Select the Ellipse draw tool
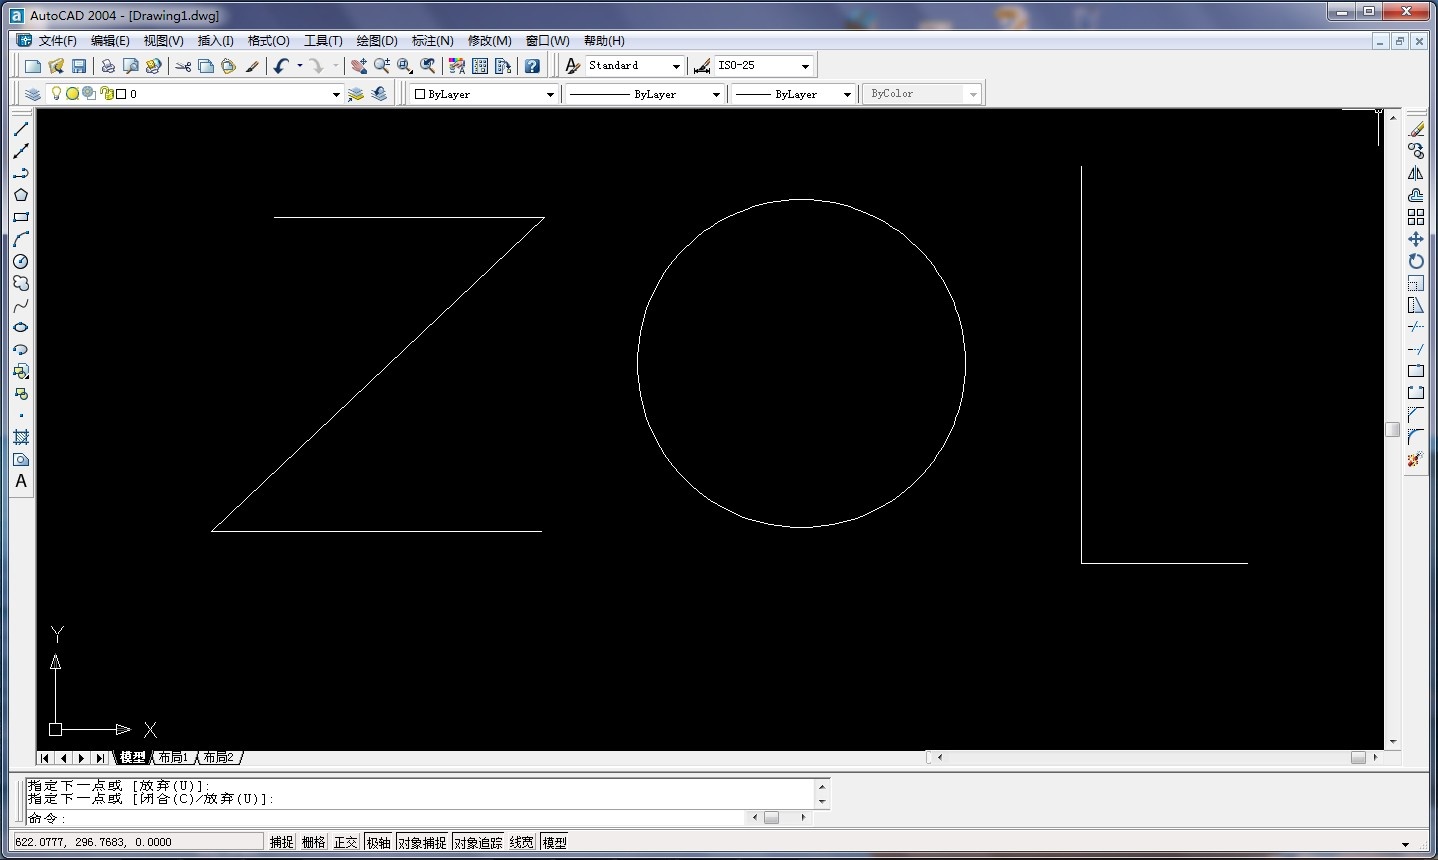 [x=21, y=327]
